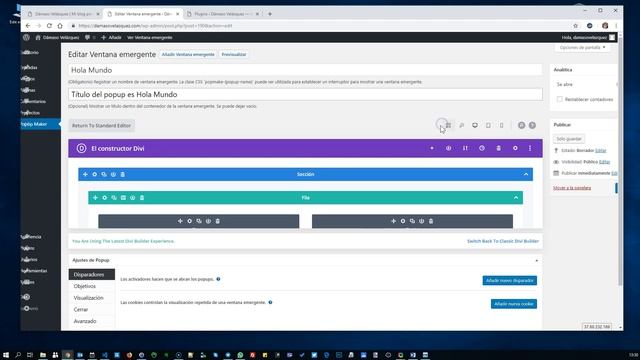Duplicate the Sección with its copy icon

[x=104, y=174]
